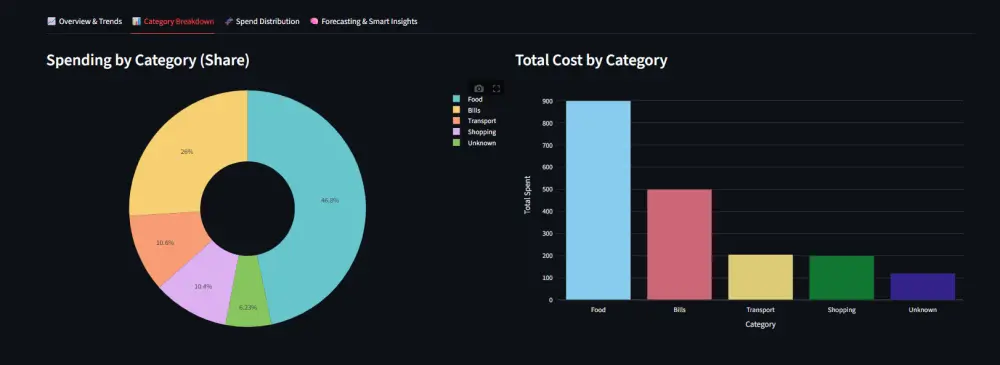The width and height of the screenshot is (1000, 365).
Task: Download the pie chart via camera icon
Action: (x=479, y=89)
